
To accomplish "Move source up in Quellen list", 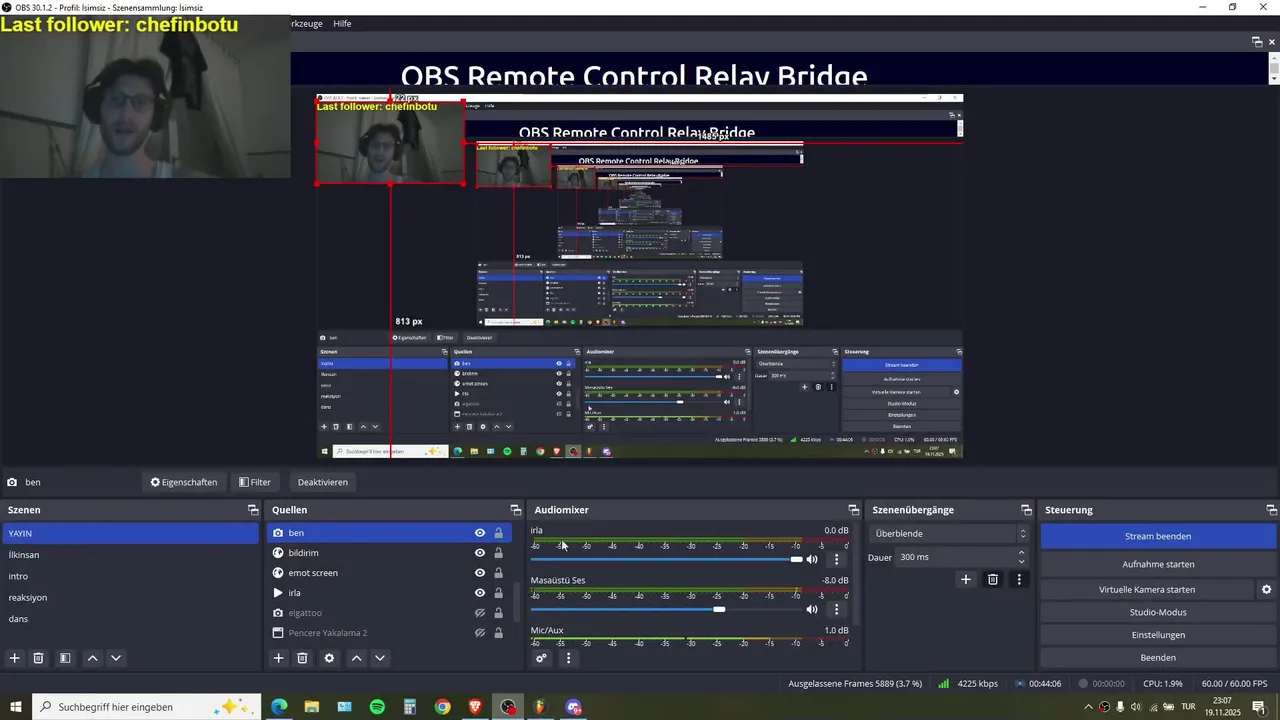I will (356, 658).
